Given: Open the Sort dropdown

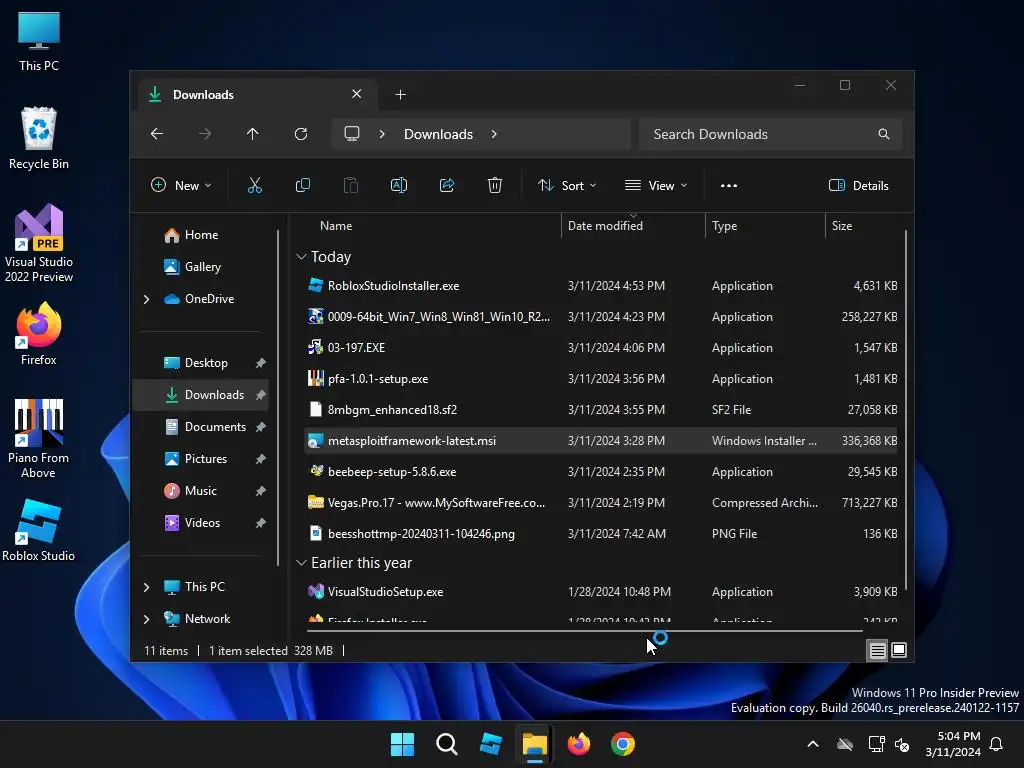Looking at the screenshot, I should click(x=567, y=185).
